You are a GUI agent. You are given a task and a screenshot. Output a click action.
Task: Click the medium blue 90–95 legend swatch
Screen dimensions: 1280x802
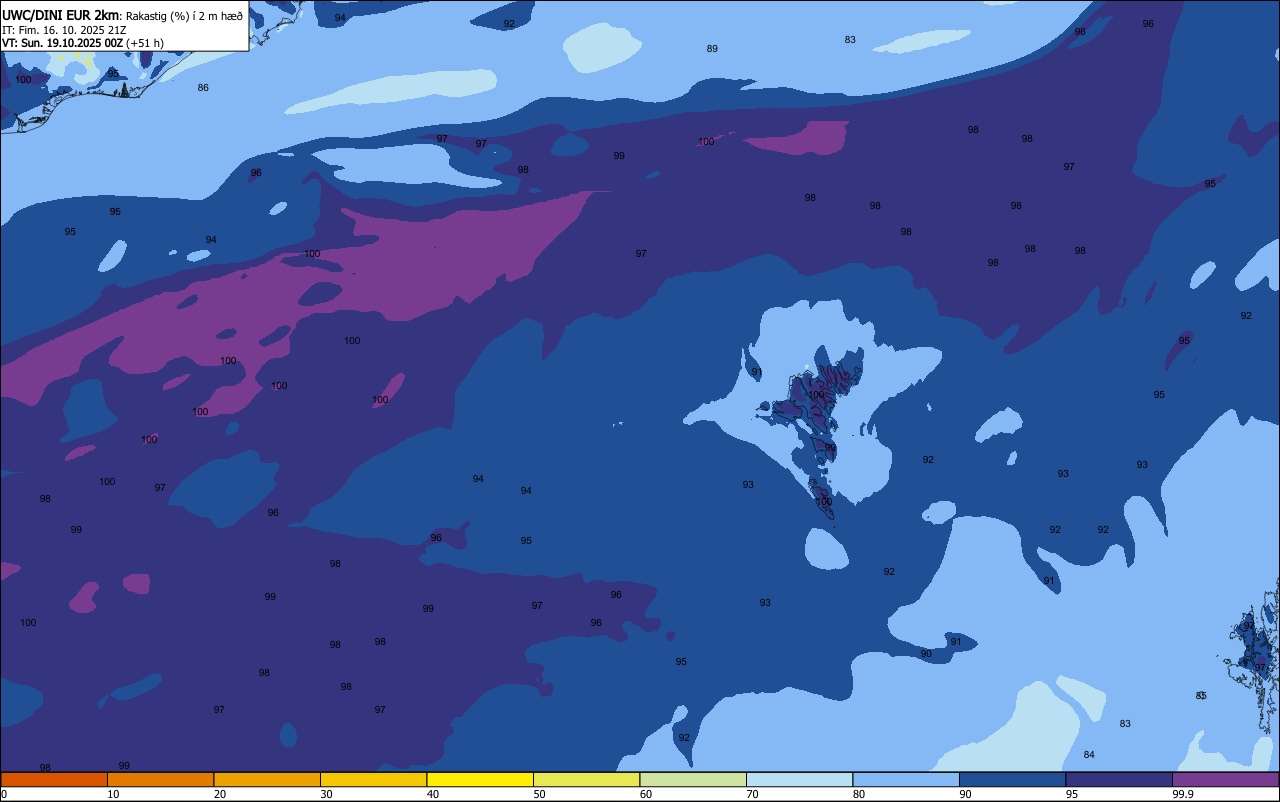click(x=1012, y=779)
